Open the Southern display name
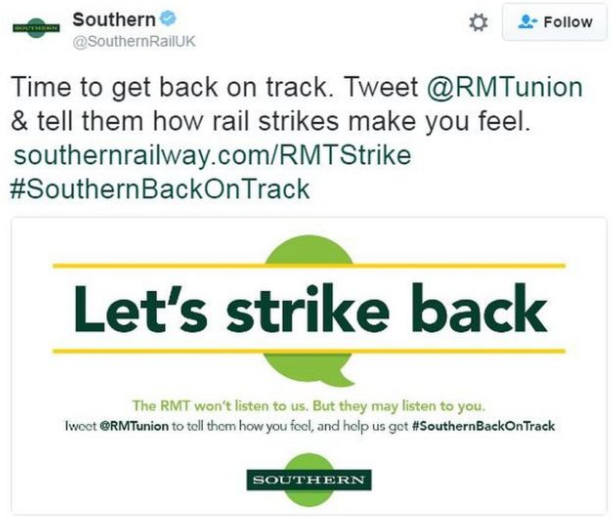Screen dimensions: 612x518 point(114,20)
